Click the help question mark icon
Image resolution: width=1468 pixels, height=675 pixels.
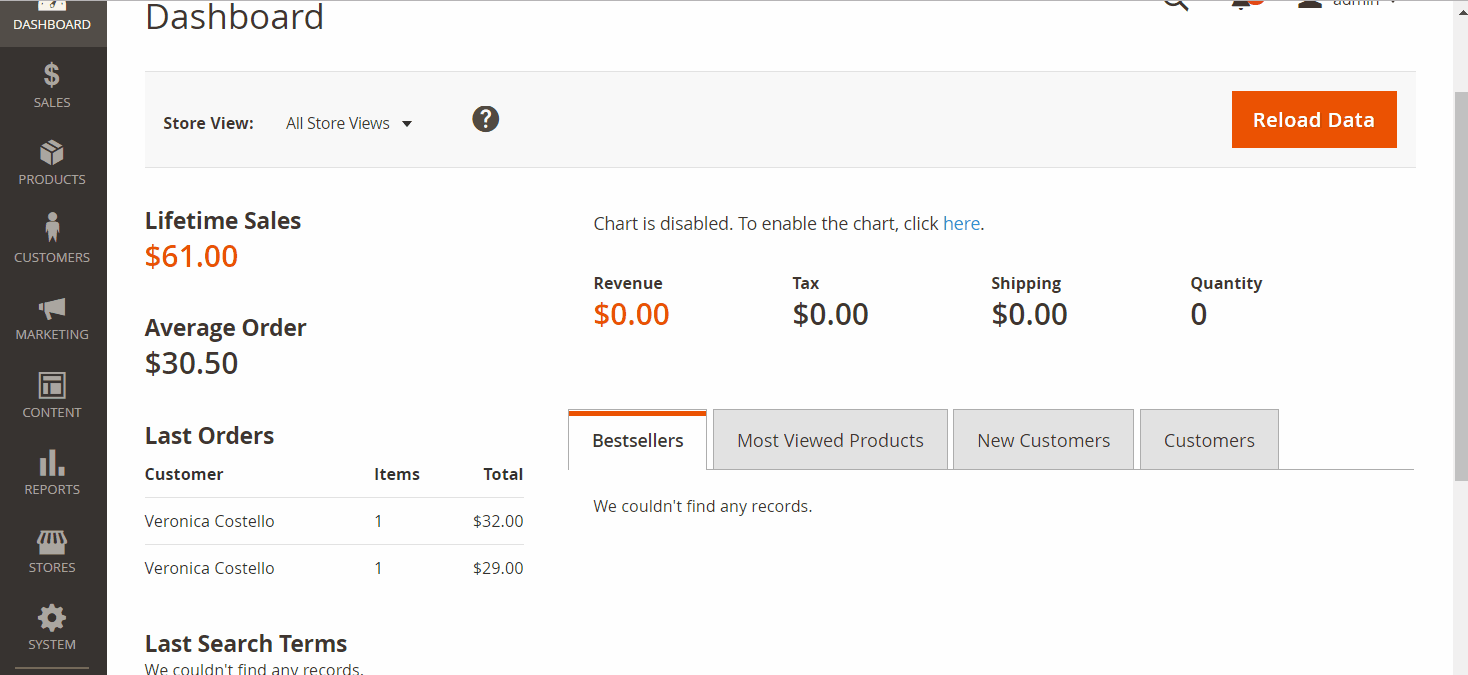coord(485,120)
